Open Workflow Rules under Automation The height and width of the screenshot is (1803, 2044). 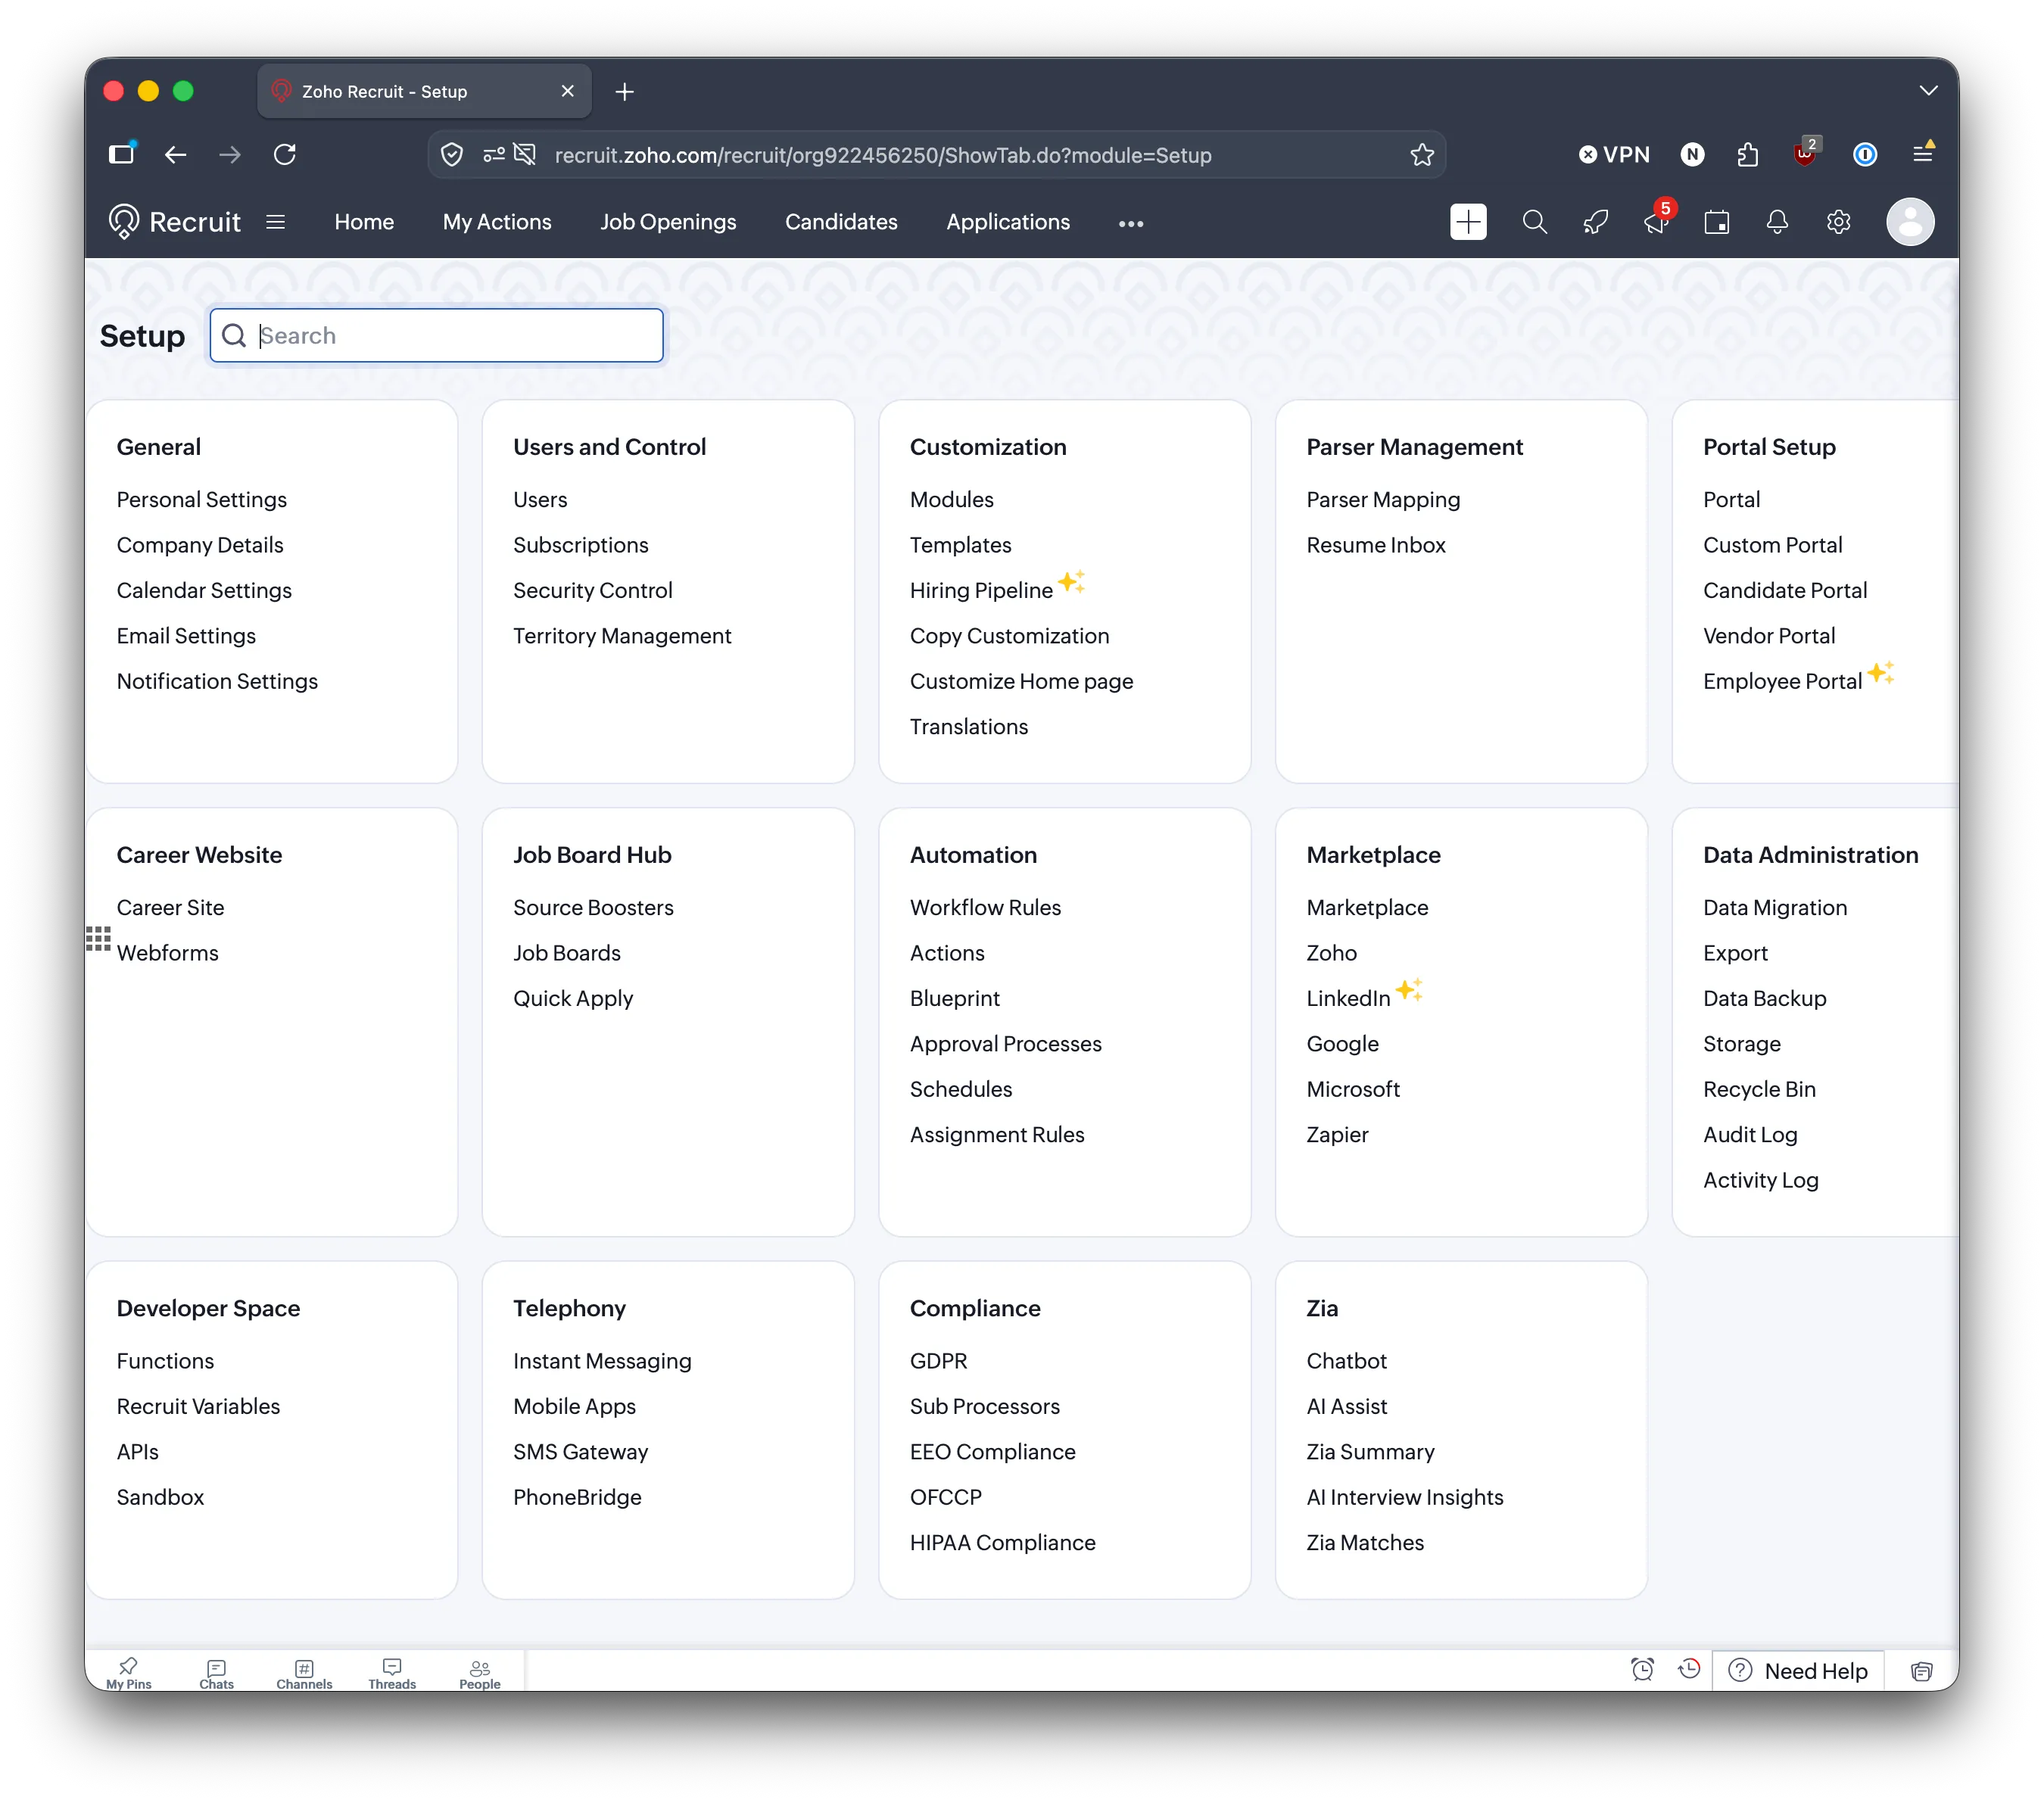(984, 907)
